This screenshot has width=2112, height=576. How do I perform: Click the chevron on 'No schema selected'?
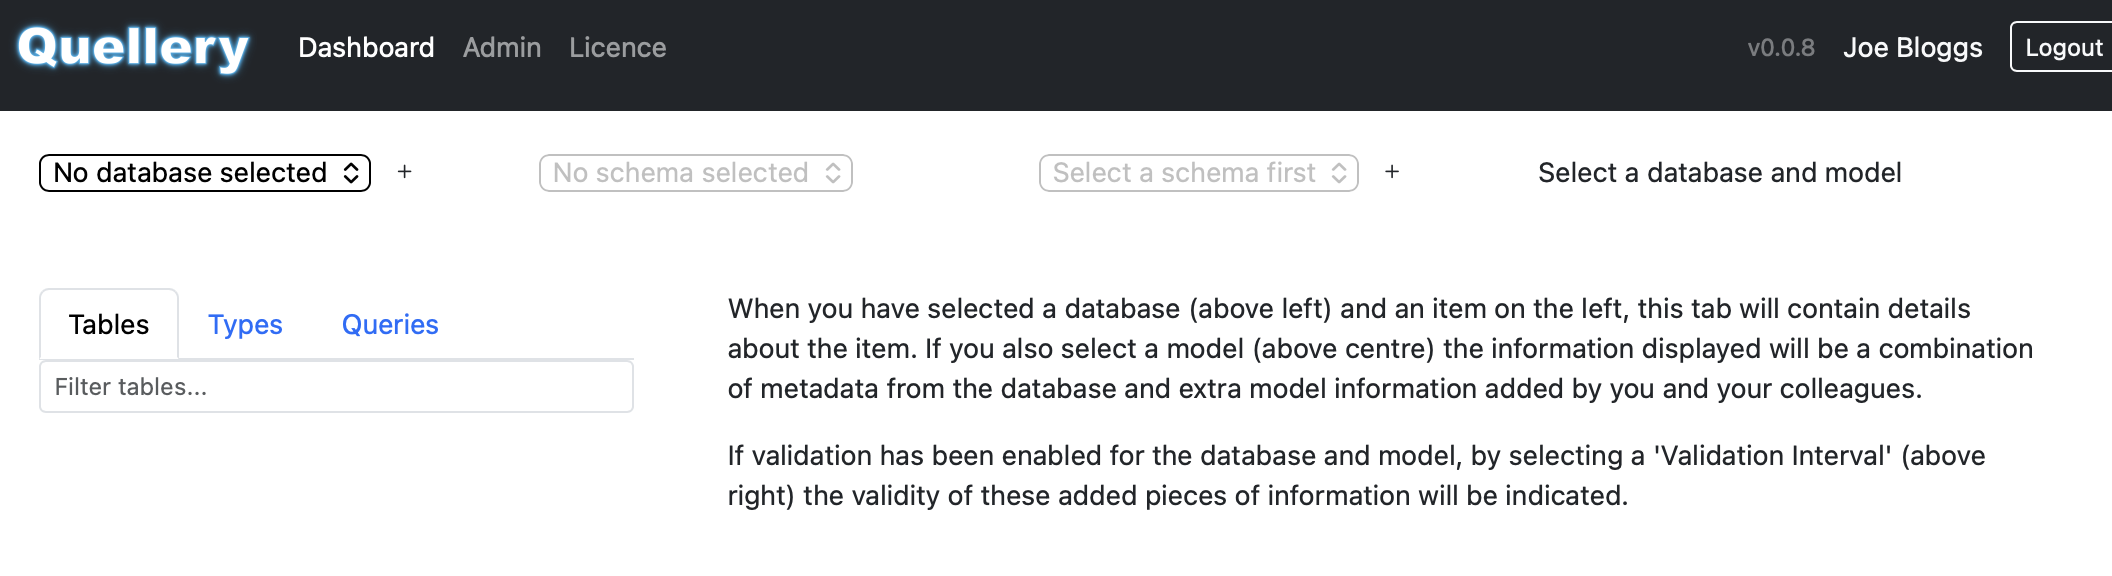[833, 172]
